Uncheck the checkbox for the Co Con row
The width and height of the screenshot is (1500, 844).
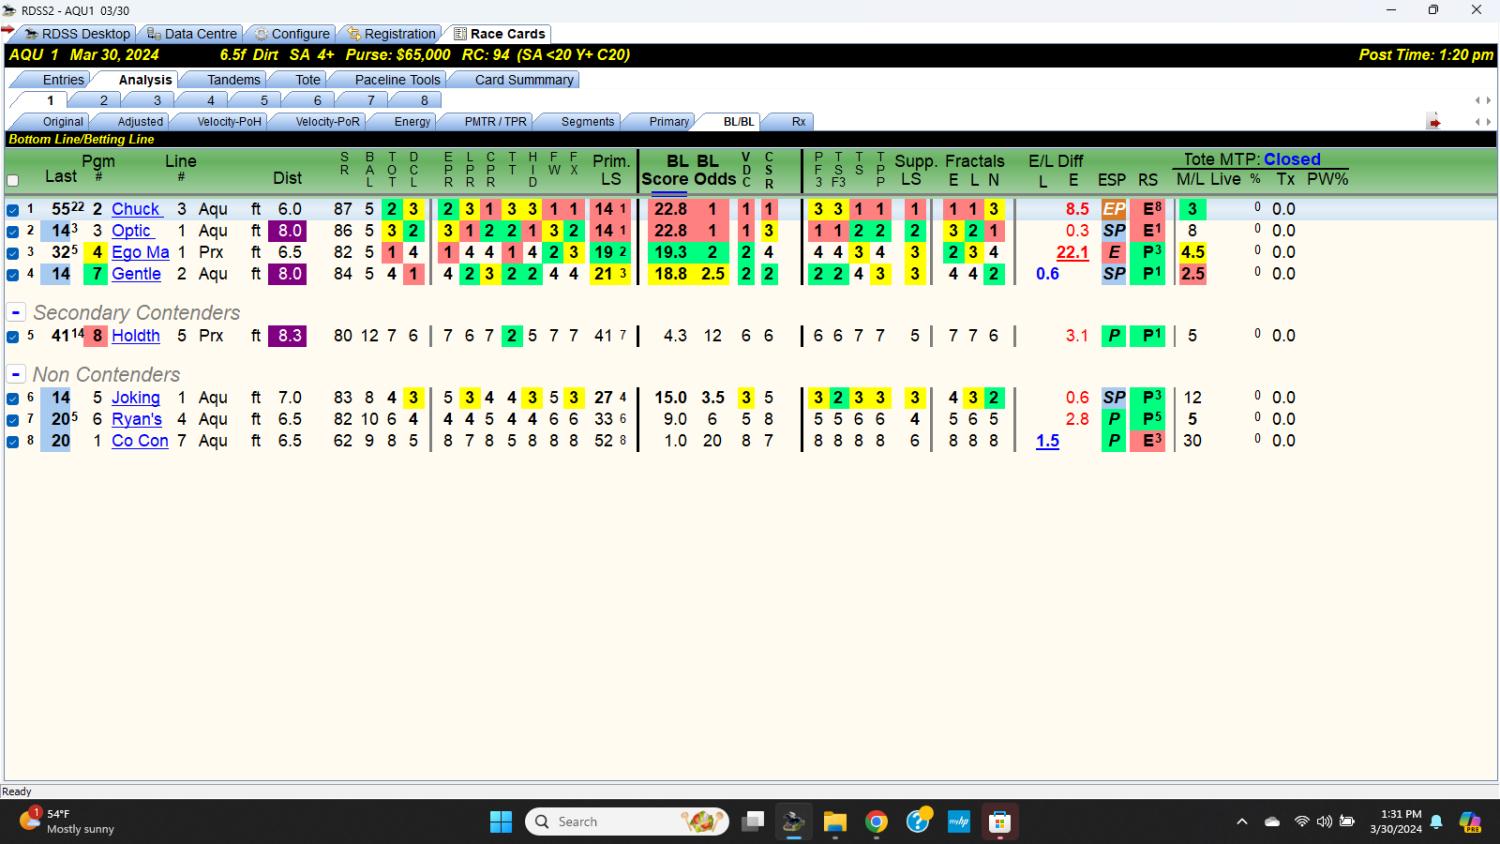point(13,441)
